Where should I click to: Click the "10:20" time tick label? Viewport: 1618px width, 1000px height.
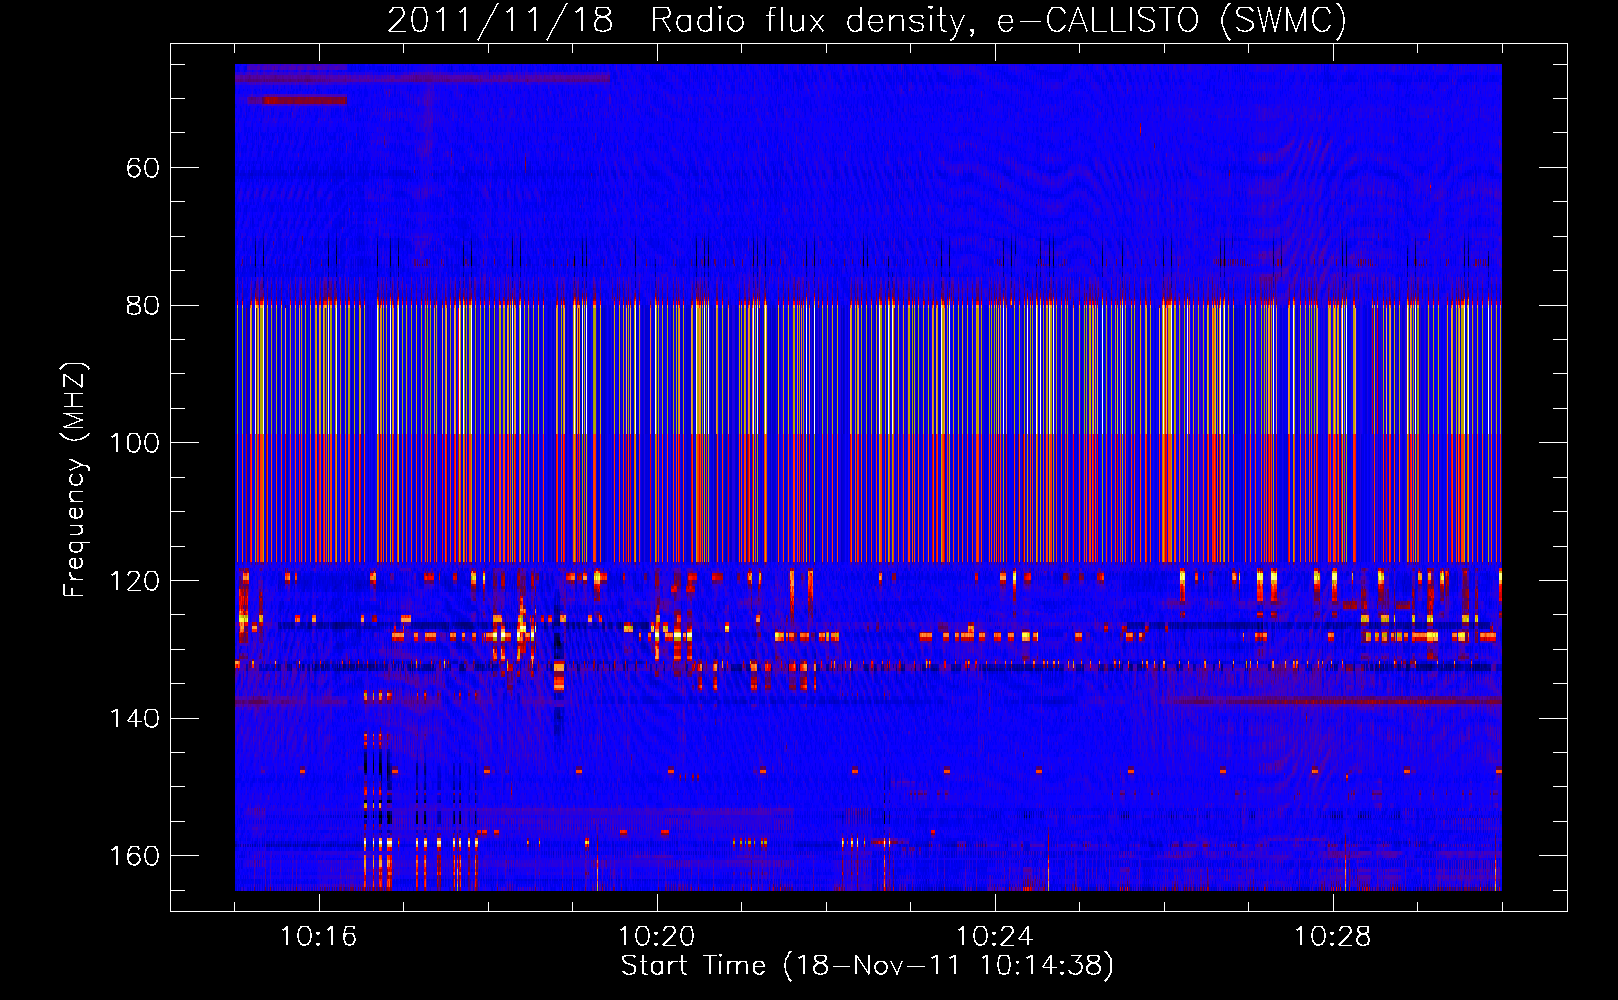657,937
